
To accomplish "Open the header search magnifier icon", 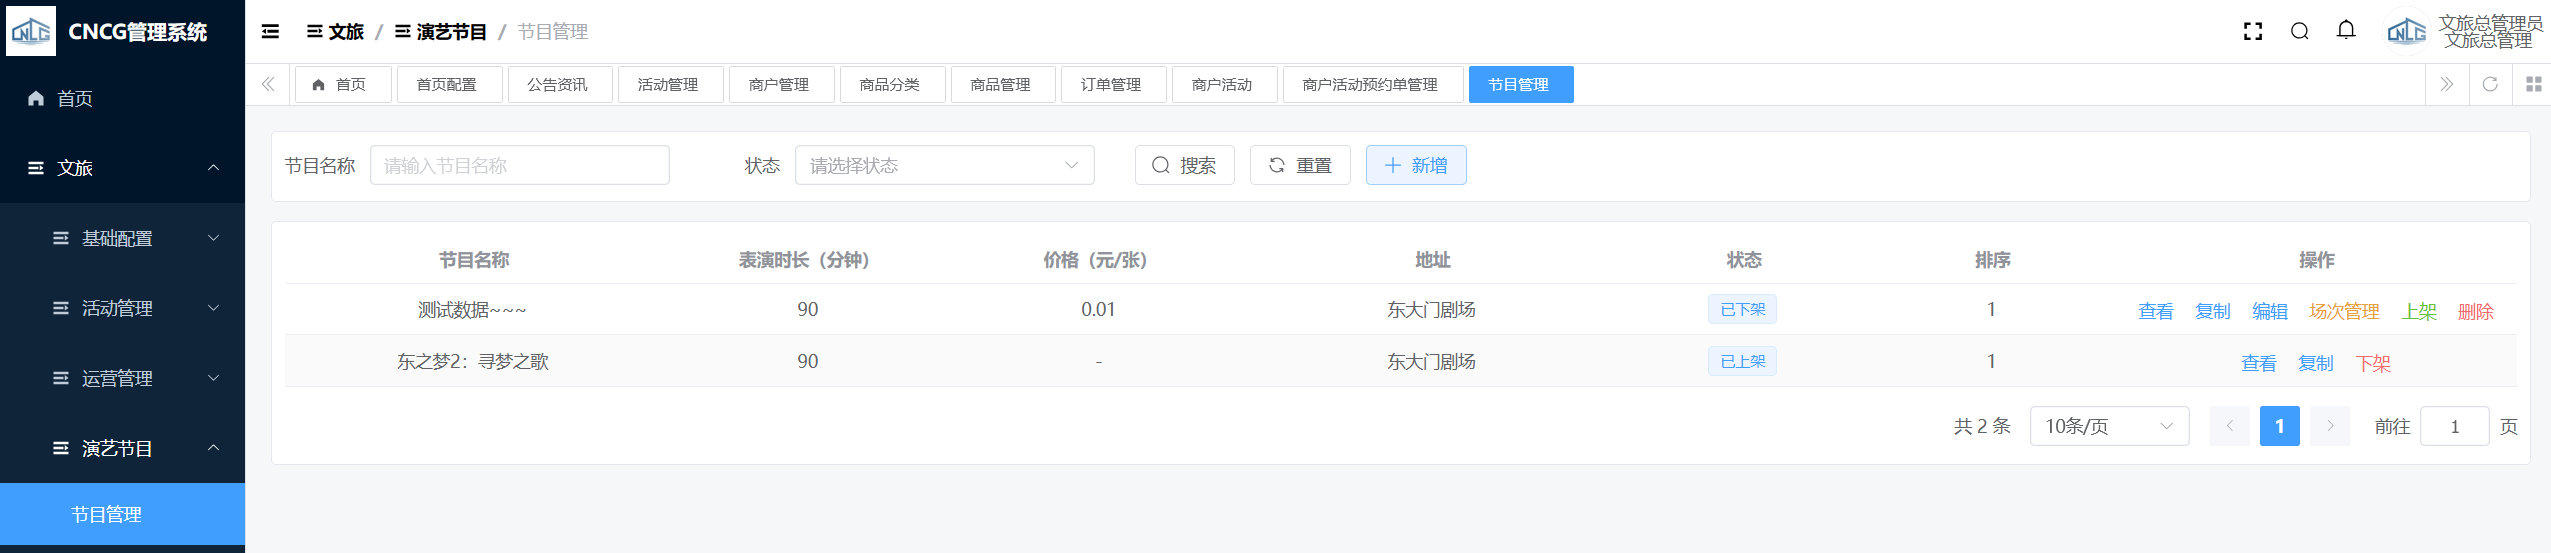I will tap(2299, 32).
